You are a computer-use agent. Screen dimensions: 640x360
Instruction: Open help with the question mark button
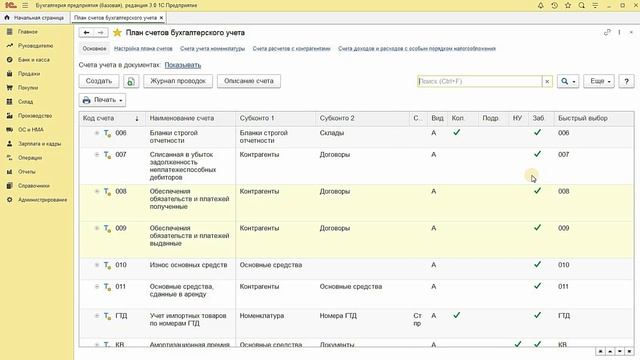coord(627,81)
